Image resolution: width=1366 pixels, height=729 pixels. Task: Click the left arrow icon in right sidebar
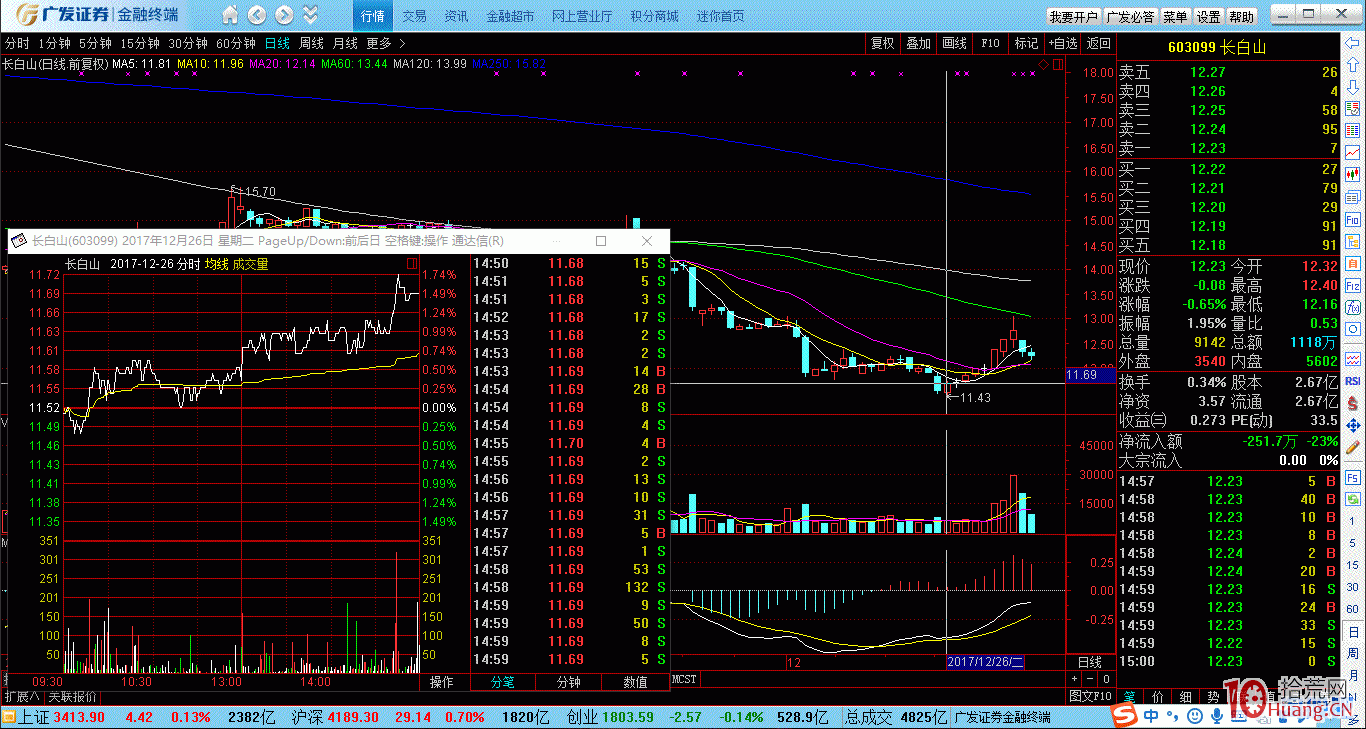click(x=1354, y=45)
